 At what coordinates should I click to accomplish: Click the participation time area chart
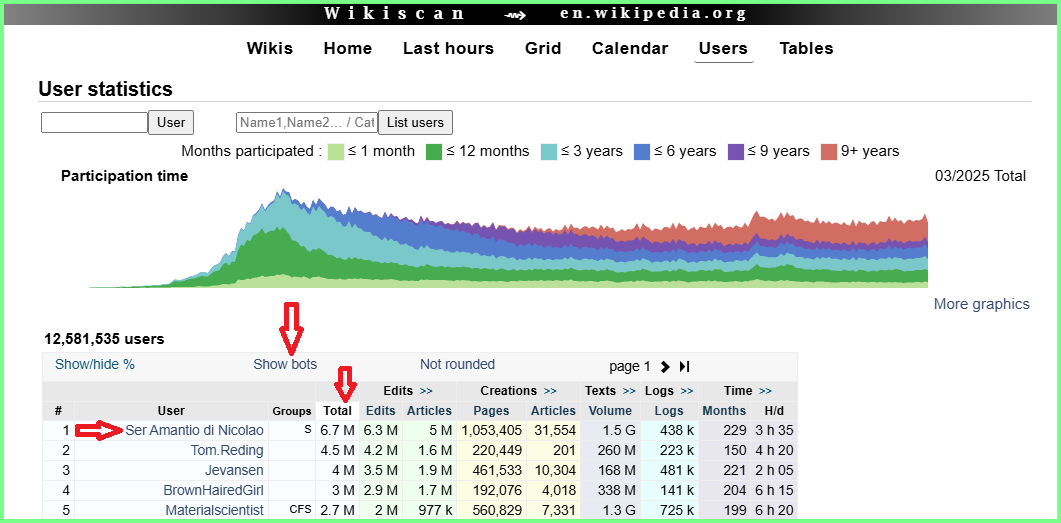coord(508,238)
